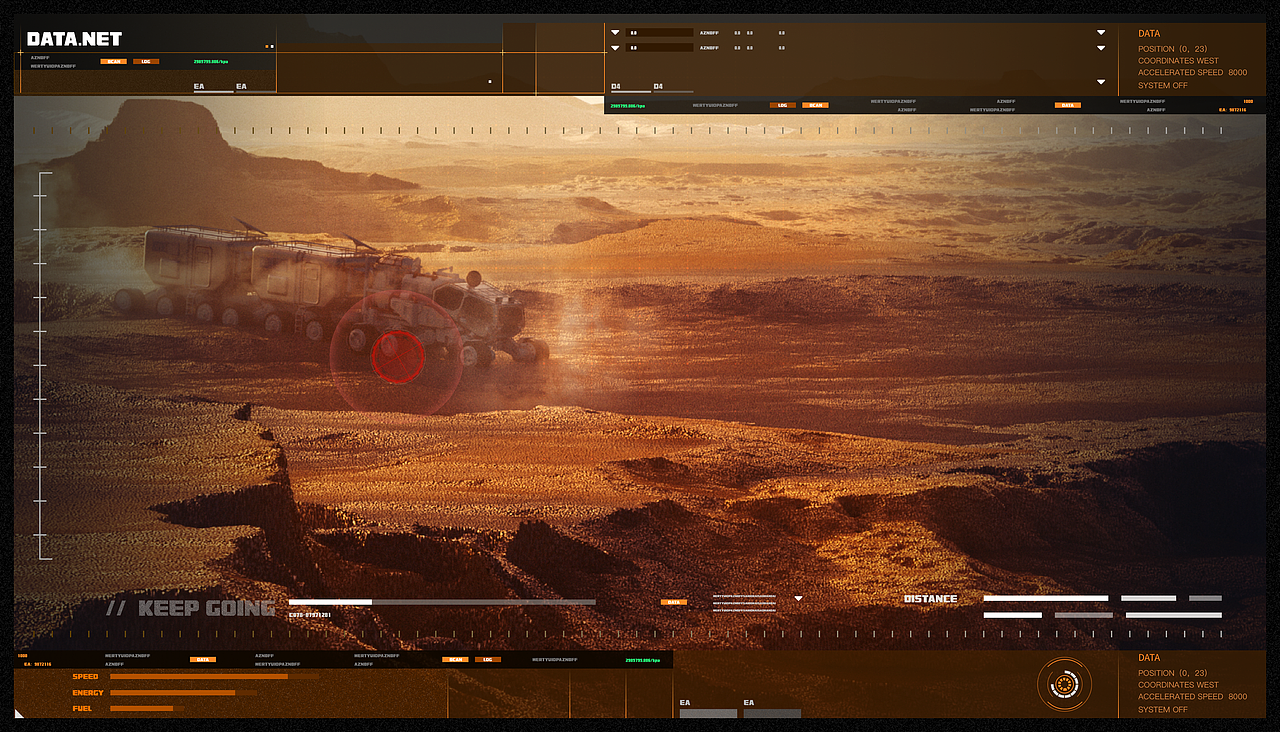This screenshot has width=1280, height=732.
Task: Switch to the second EA tab in bottom panel
Action: click(x=772, y=708)
